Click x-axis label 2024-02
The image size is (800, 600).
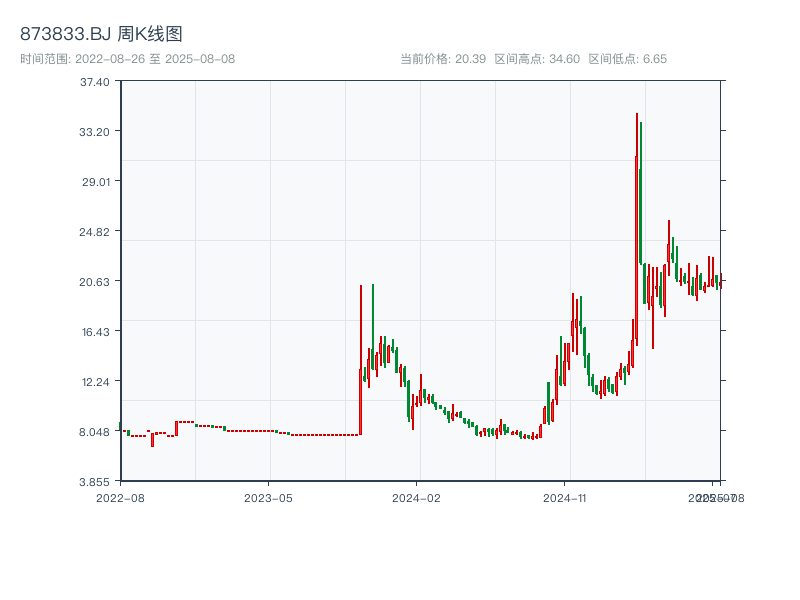coord(416,498)
